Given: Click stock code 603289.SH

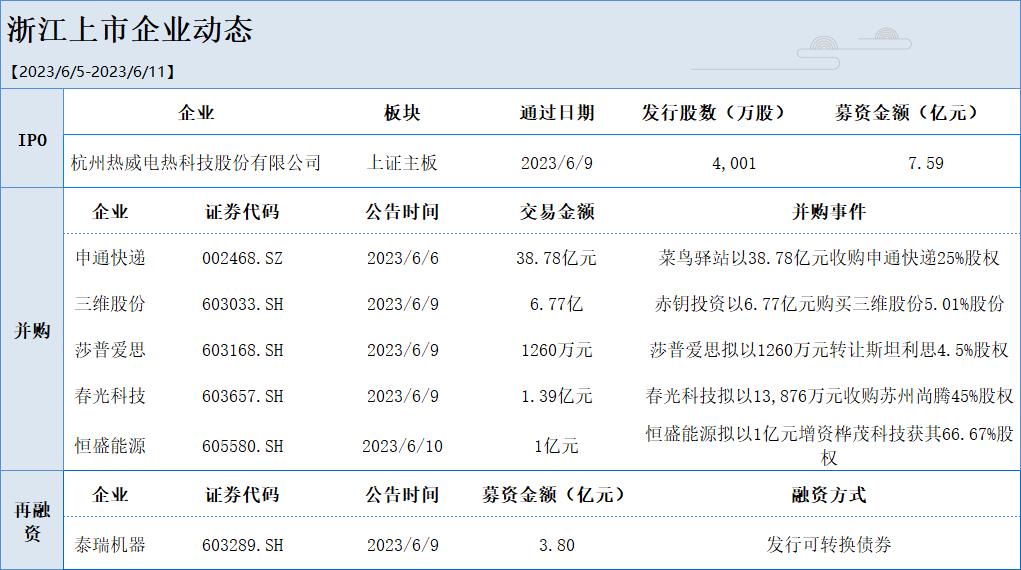Looking at the screenshot, I should 242,545.
